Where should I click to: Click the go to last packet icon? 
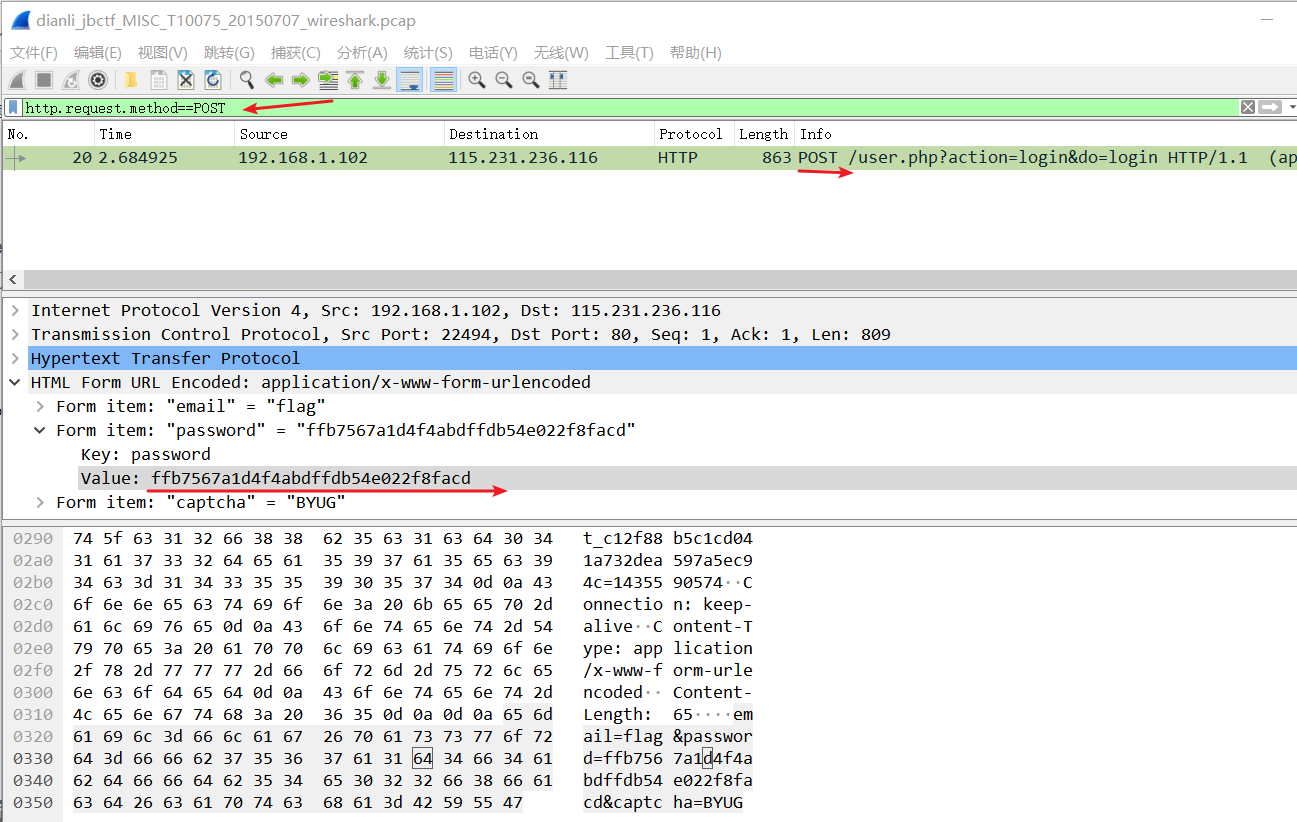click(380, 80)
